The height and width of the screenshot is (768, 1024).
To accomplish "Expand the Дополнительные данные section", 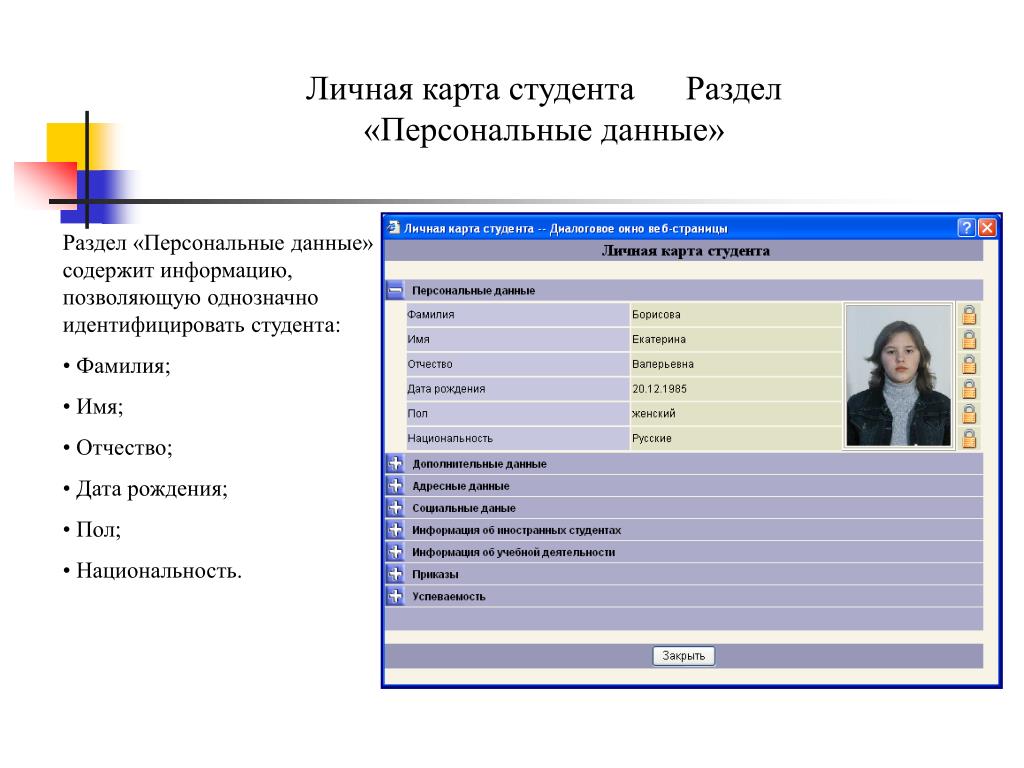I will pyautogui.click(x=395, y=464).
